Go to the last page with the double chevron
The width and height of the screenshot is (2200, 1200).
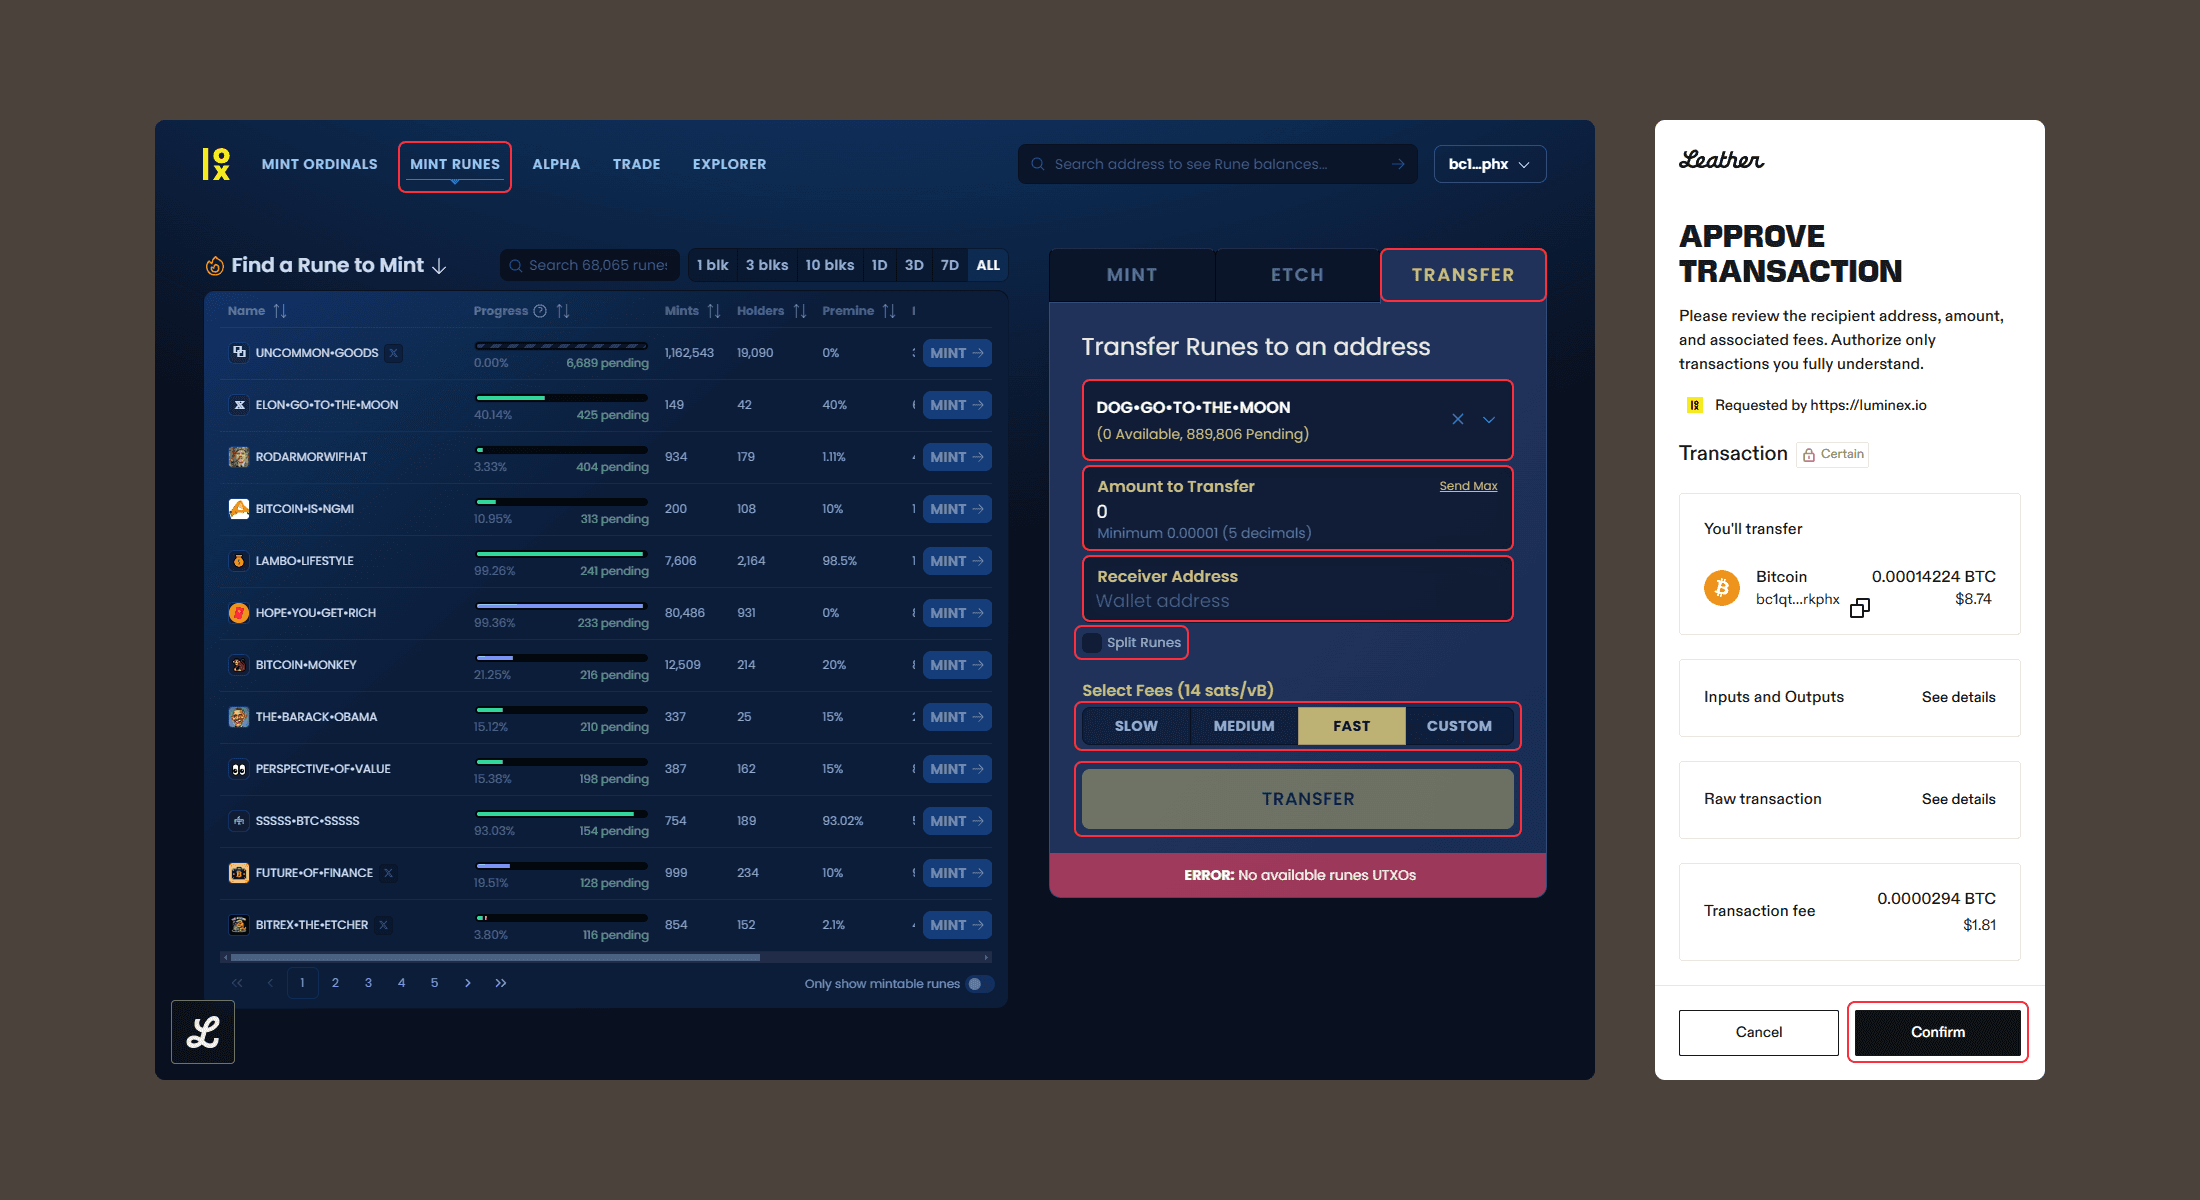click(x=501, y=983)
